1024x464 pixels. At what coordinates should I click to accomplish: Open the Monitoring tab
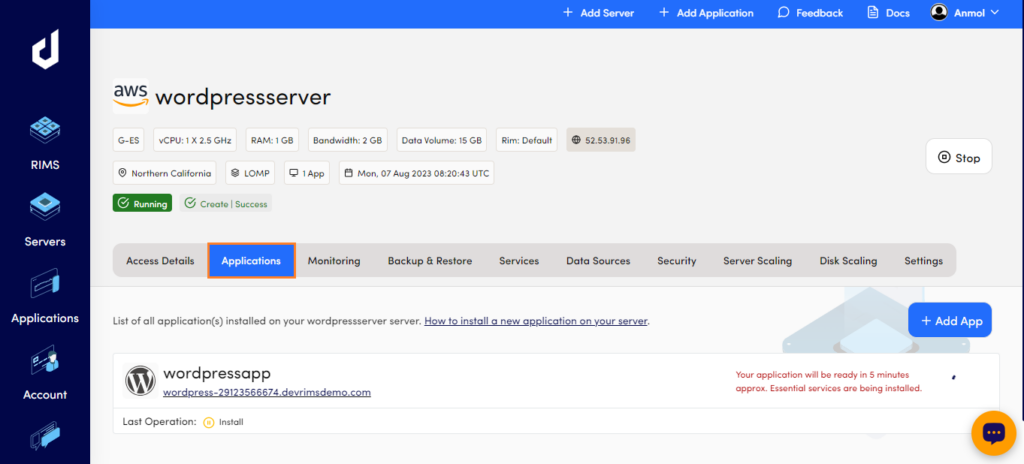pos(334,261)
